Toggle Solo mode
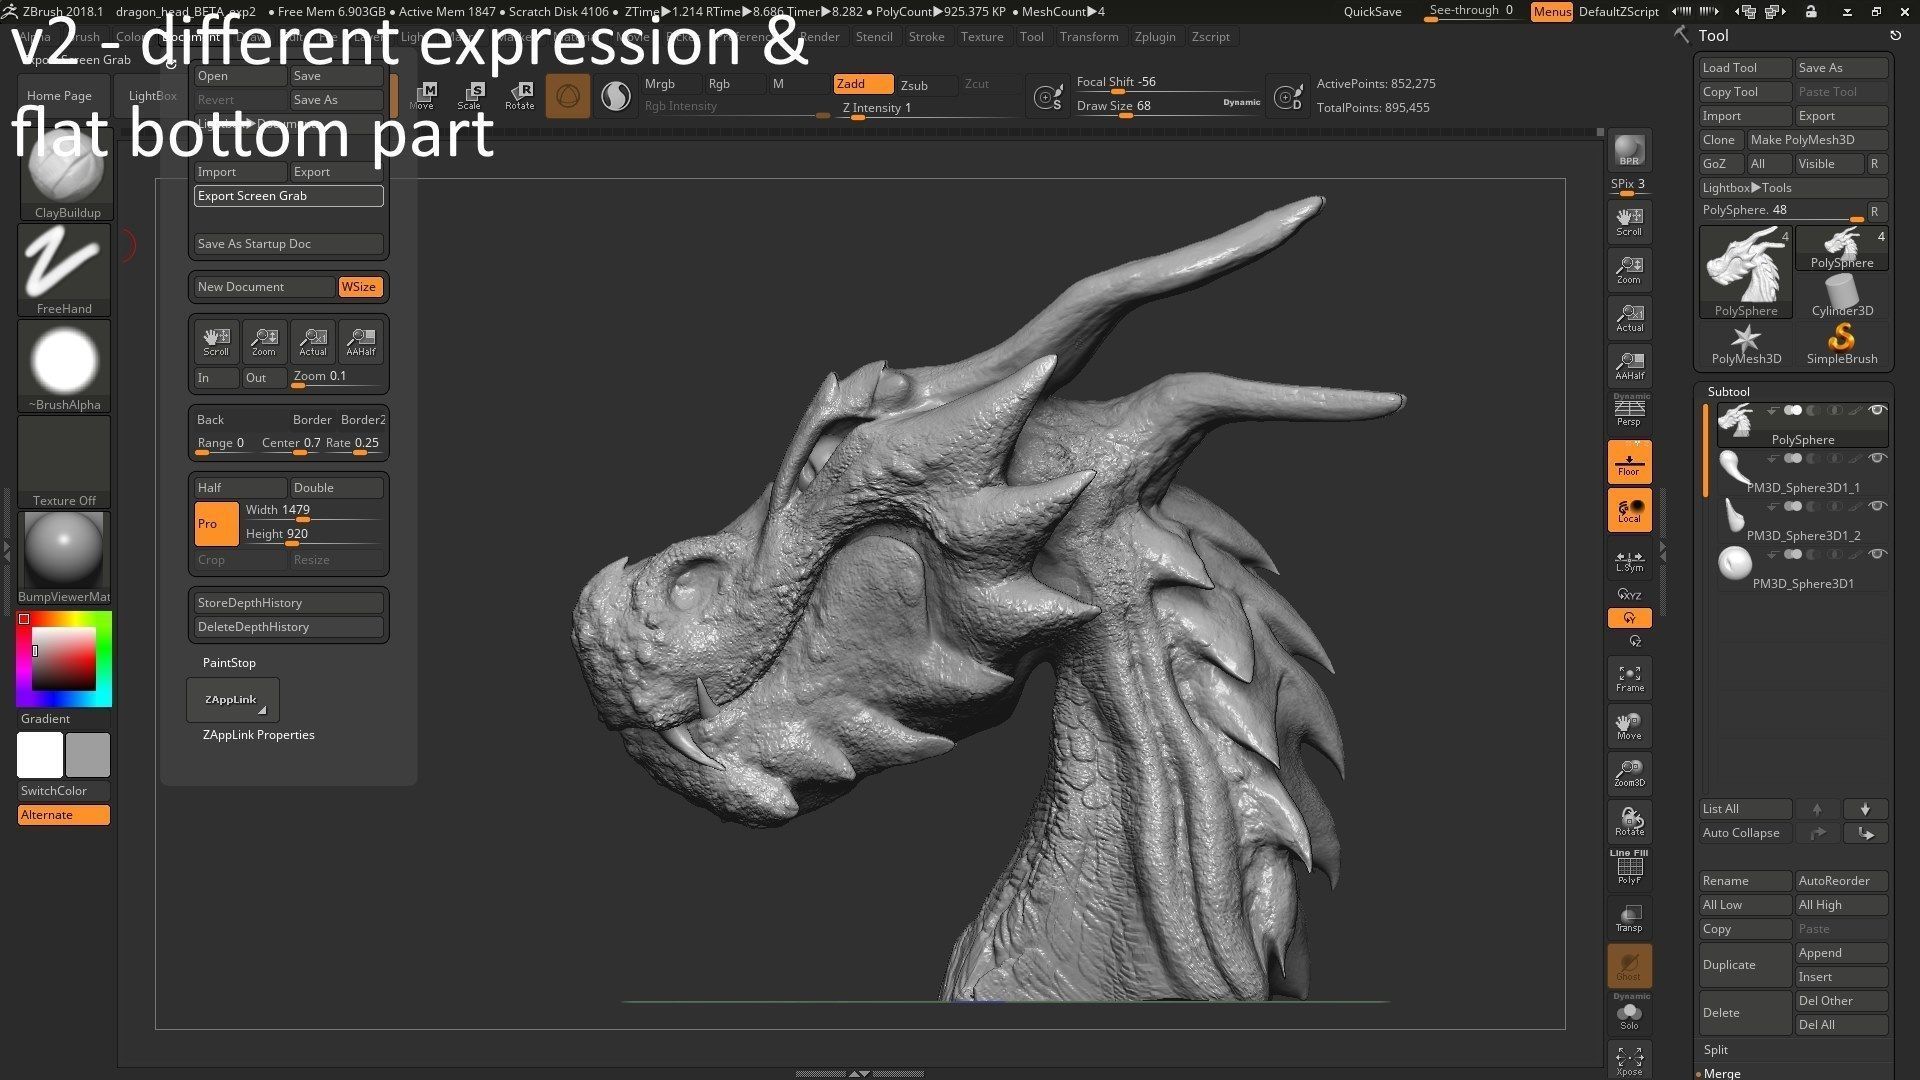 coord(1629,1013)
